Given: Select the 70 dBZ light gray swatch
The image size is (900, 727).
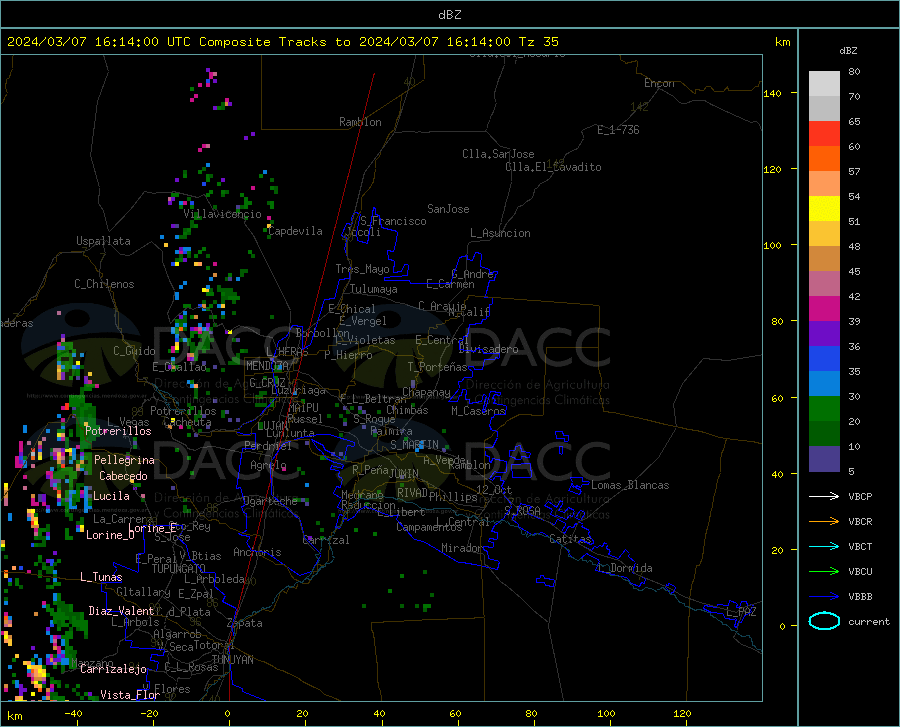Looking at the screenshot, I should click(824, 108).
